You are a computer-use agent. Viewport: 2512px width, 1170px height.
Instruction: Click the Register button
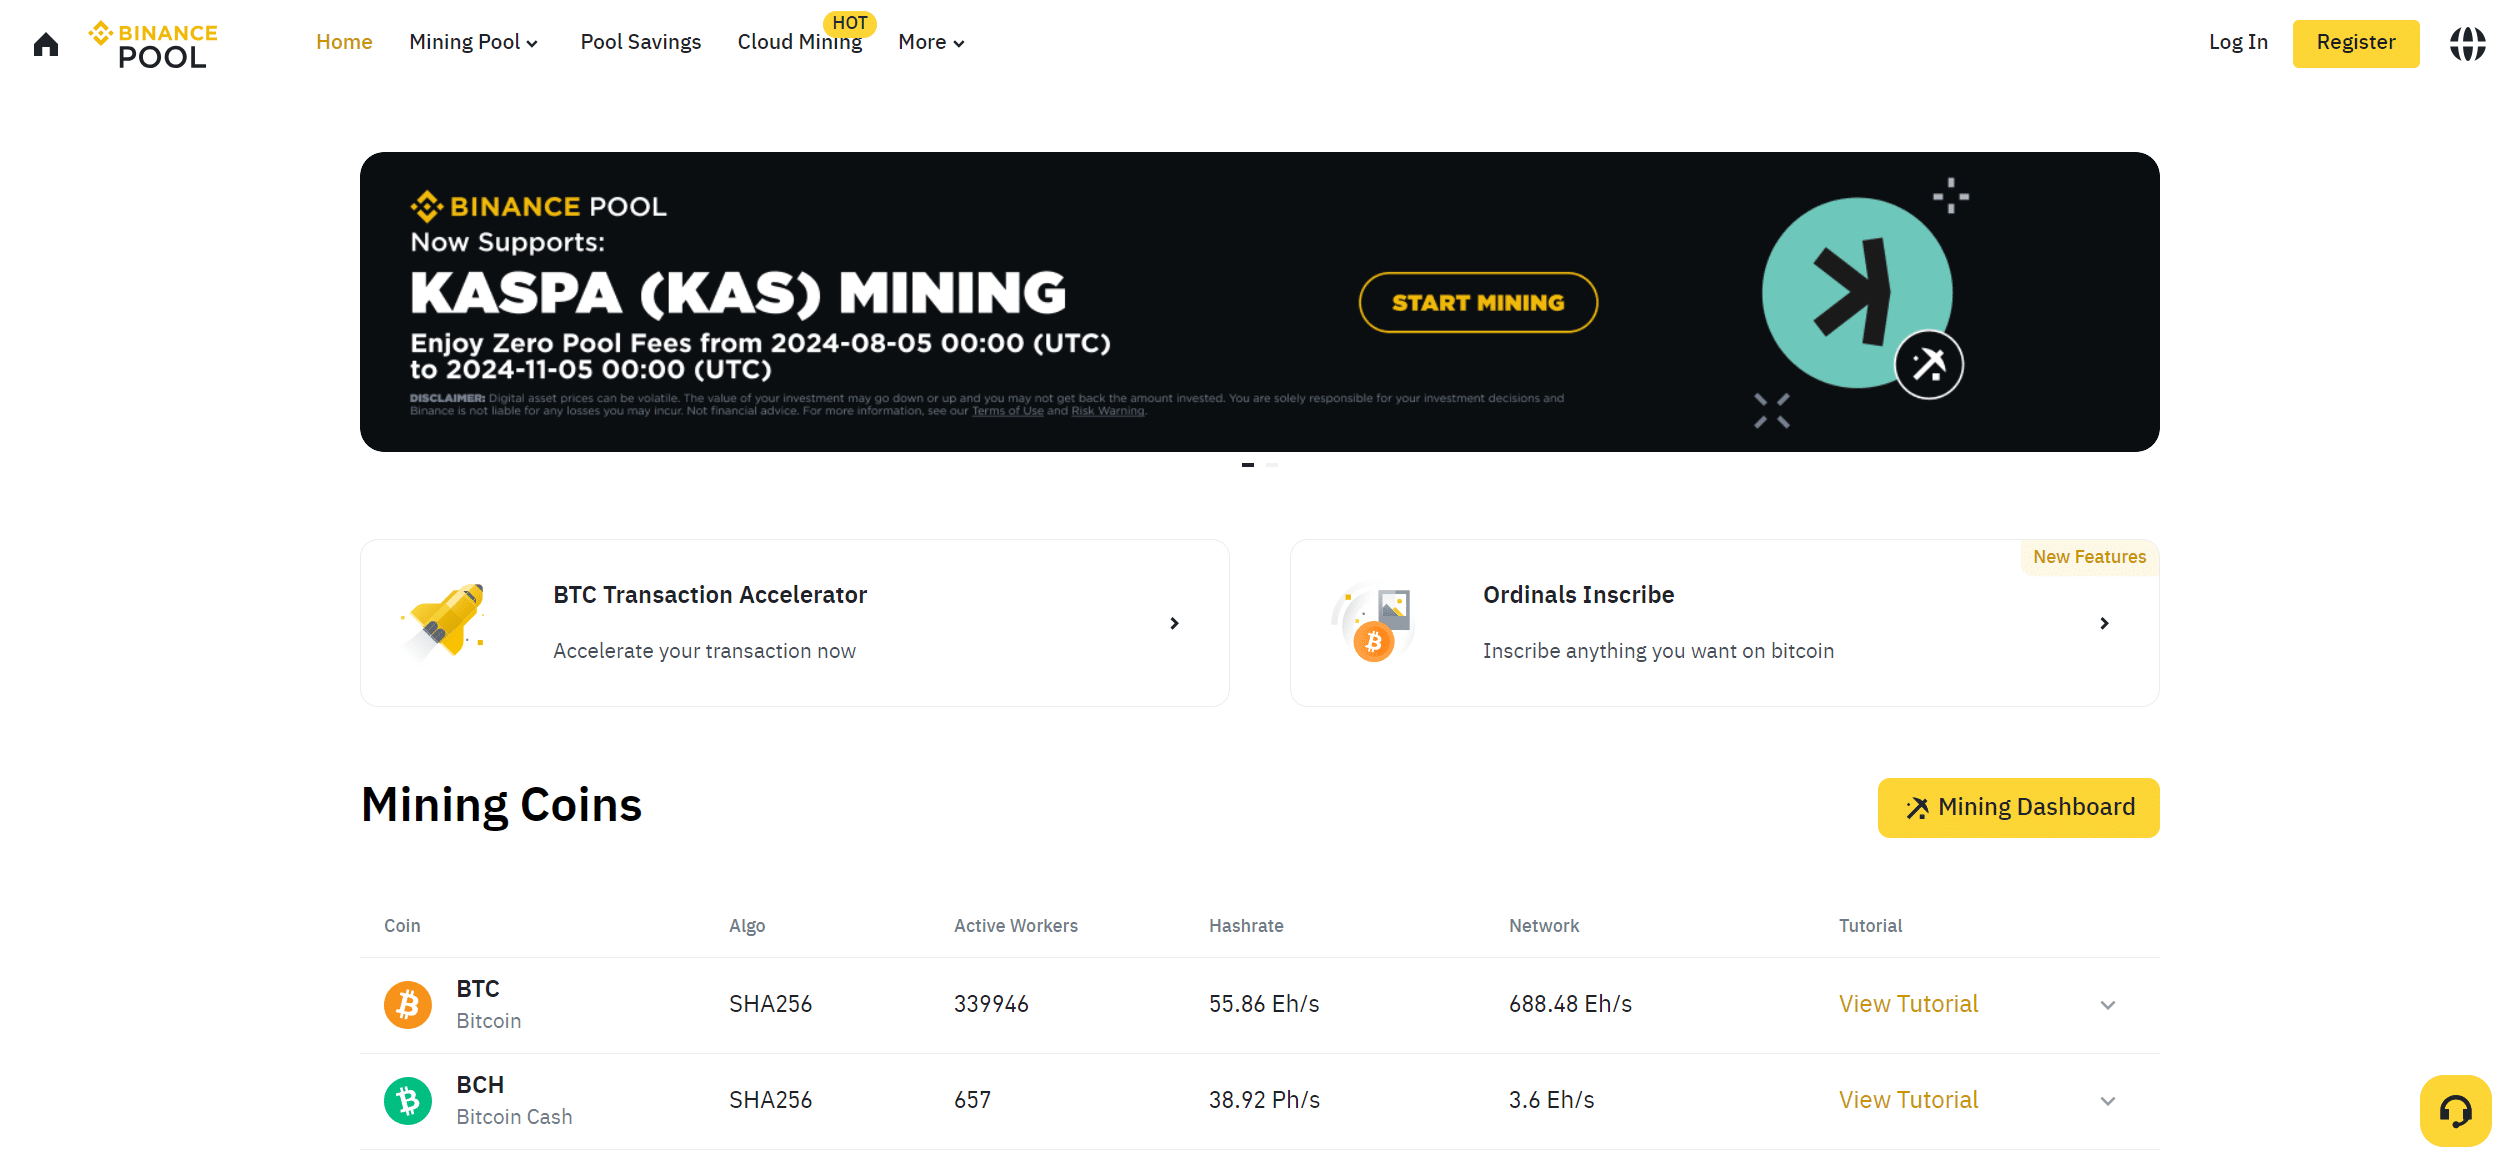click(2356, 43)
